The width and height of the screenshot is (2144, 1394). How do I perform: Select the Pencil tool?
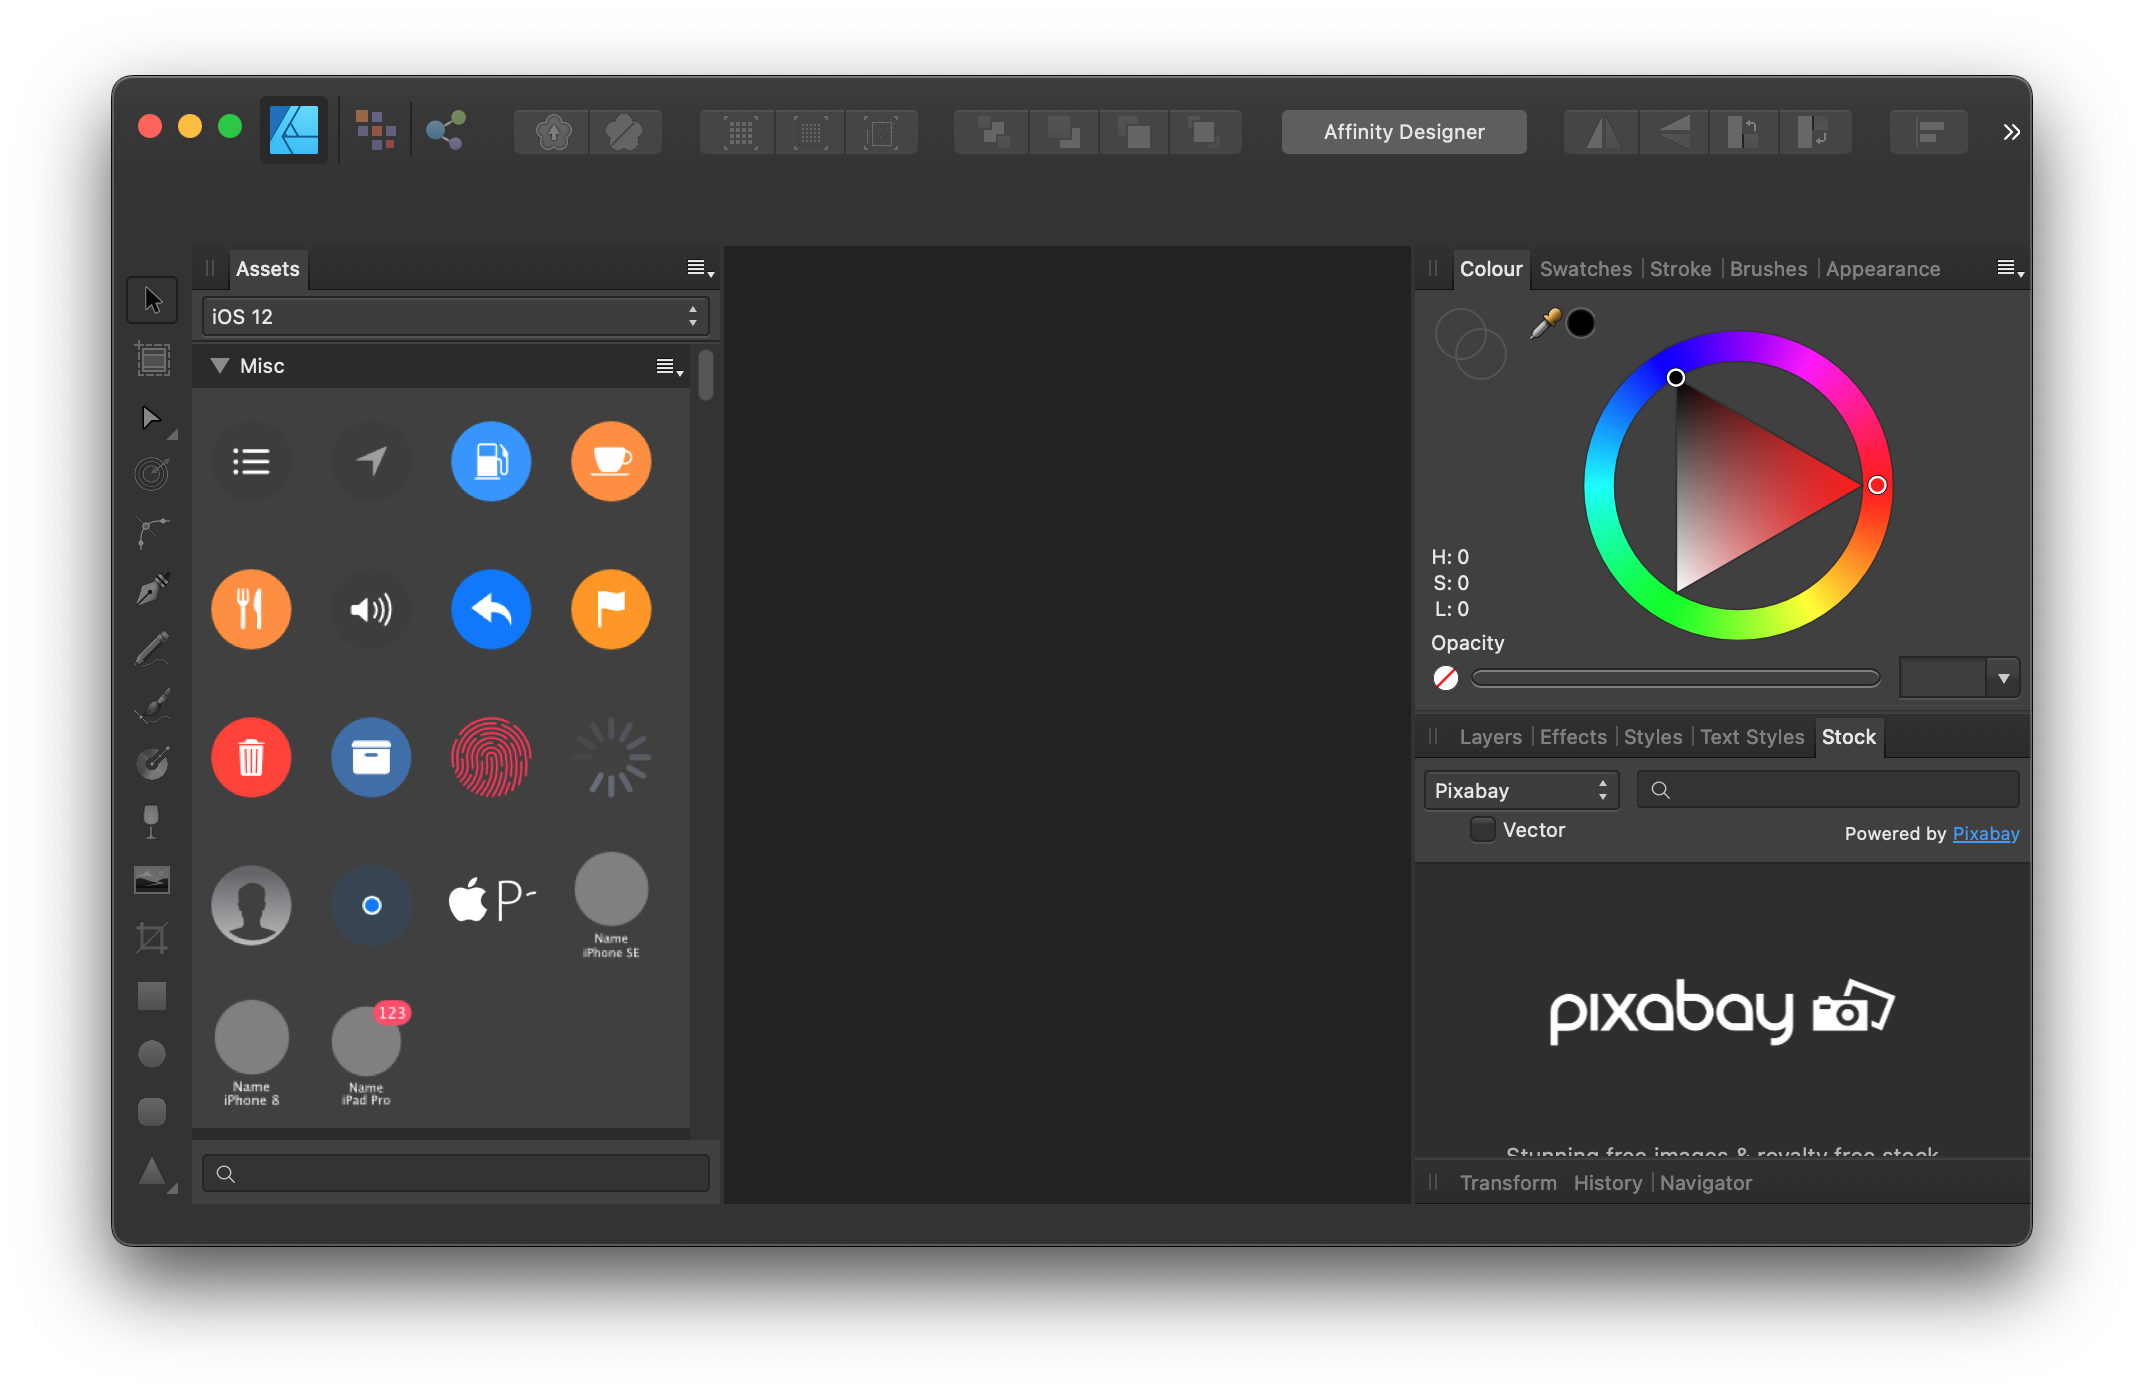coord(152,648)
